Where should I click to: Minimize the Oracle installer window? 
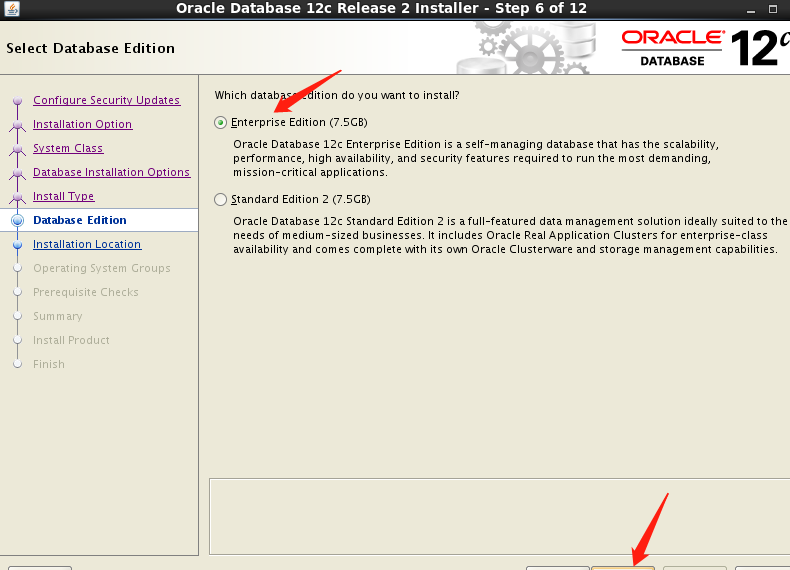click(751, 9)
